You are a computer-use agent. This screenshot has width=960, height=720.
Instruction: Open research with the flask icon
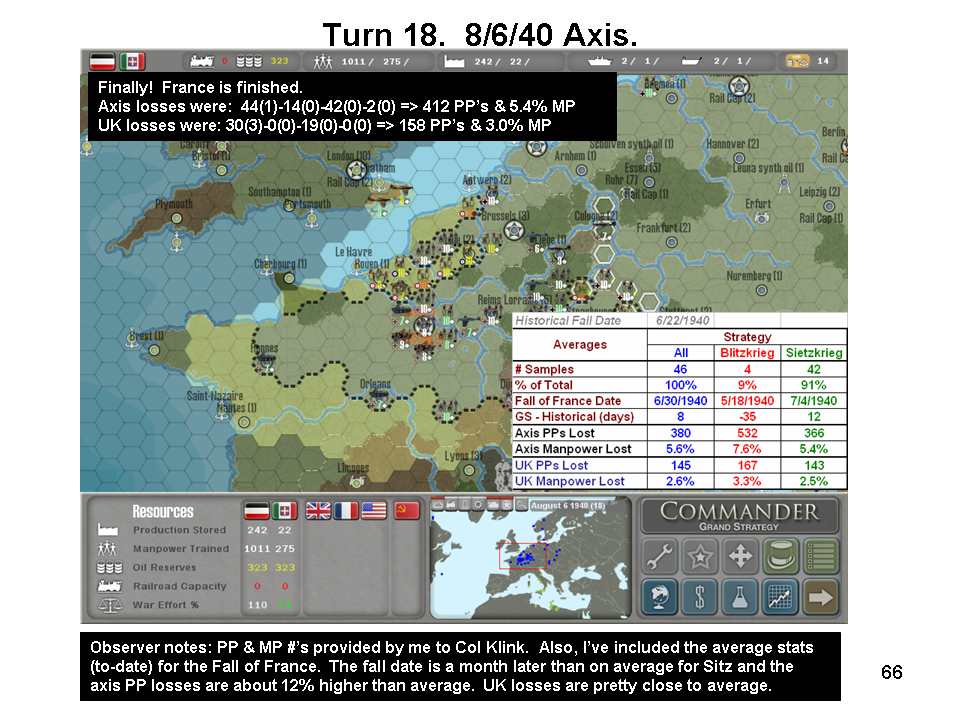741,597
